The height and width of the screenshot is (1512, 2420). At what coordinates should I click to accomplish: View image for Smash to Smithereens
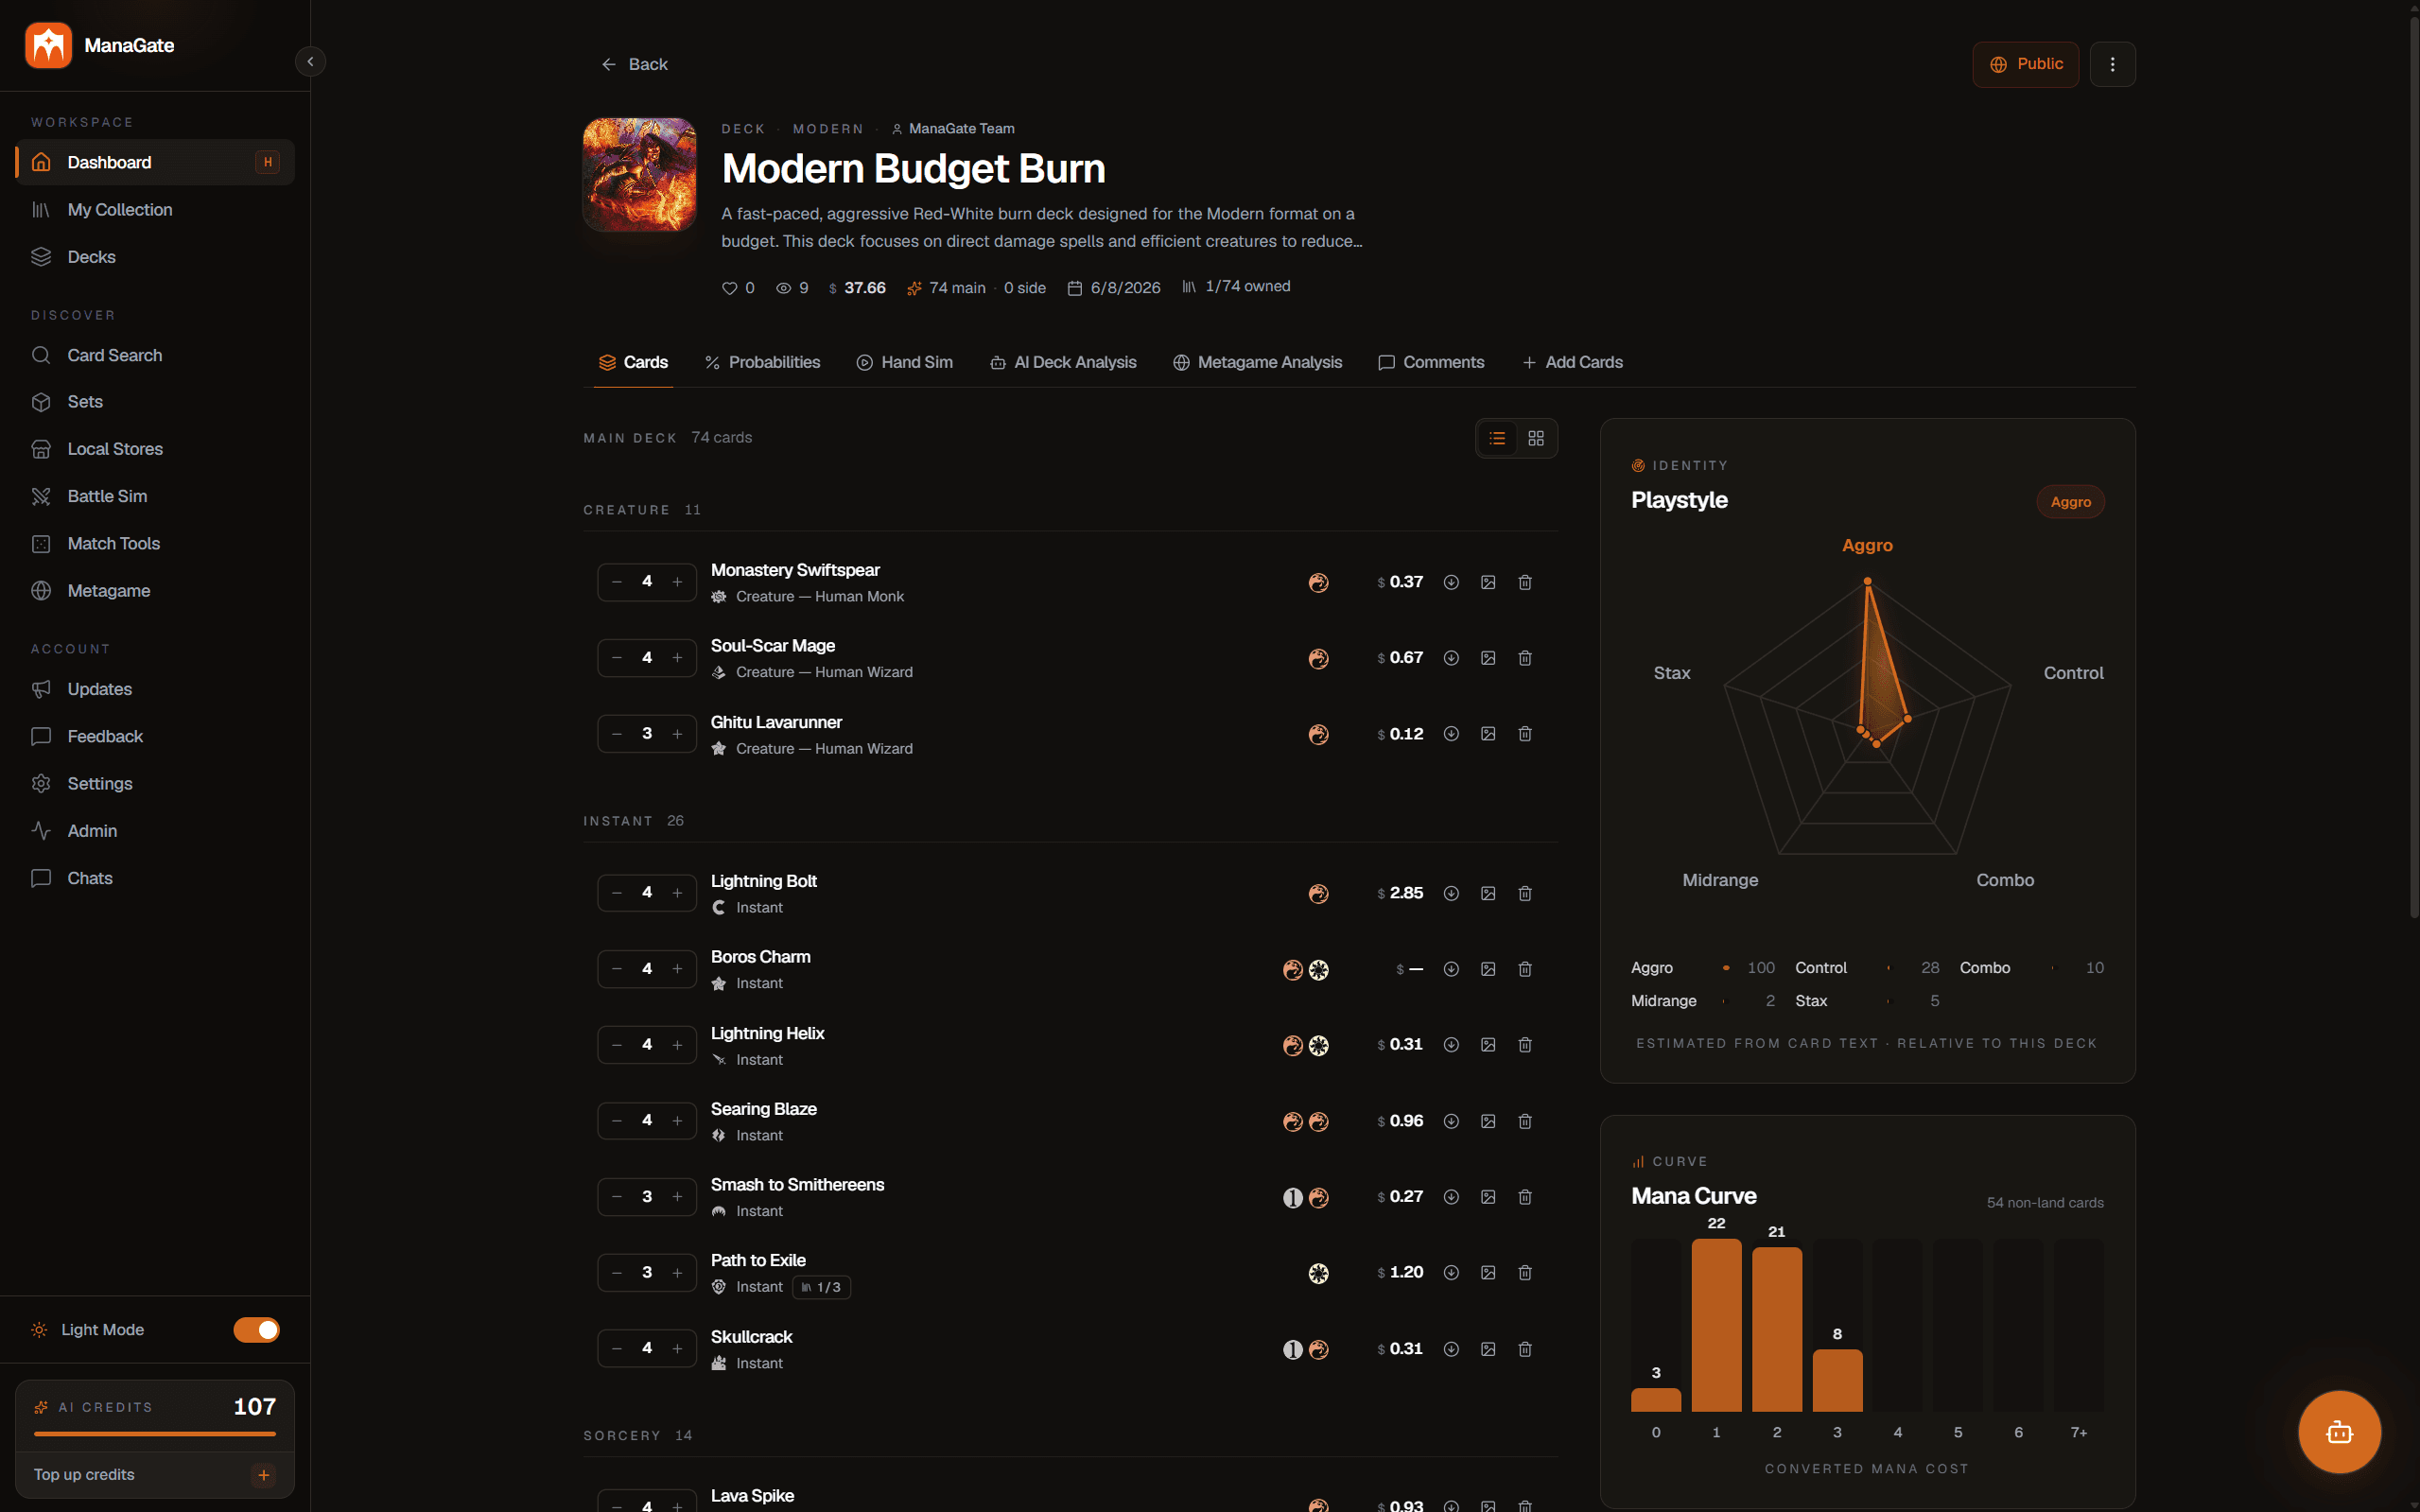[1488, 1197]
